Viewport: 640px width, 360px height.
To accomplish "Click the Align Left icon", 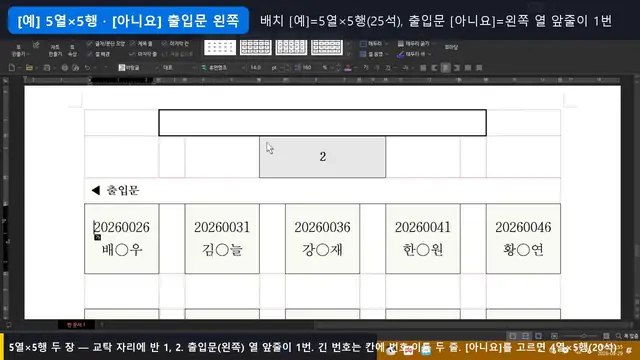I will (435, 68).
